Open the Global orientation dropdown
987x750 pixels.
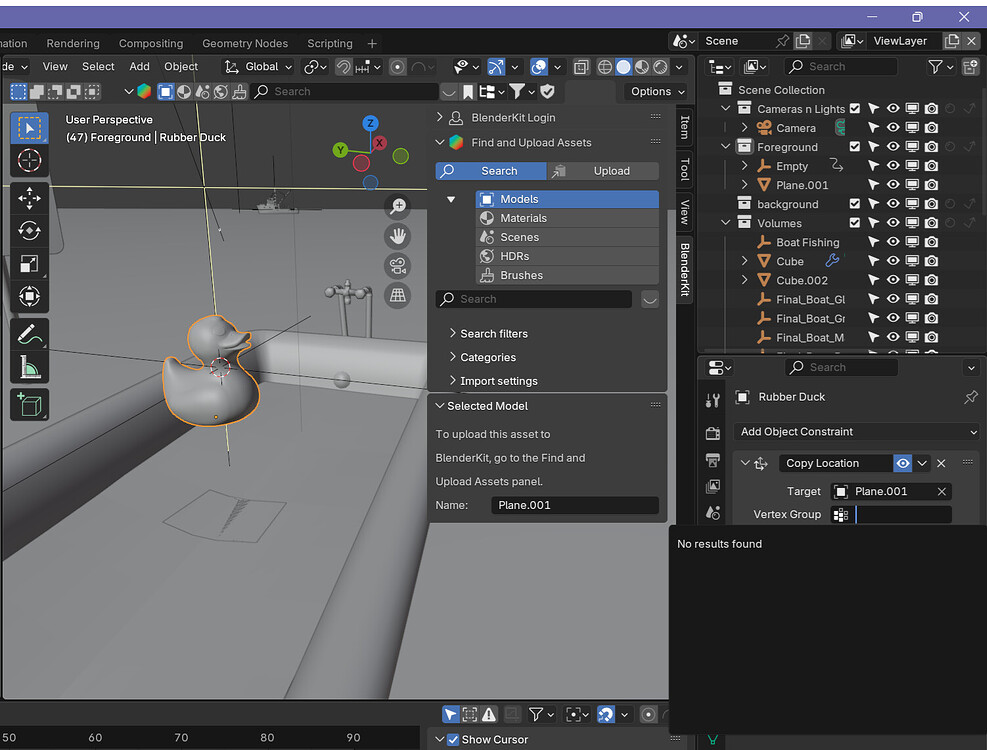pos(259,67)
